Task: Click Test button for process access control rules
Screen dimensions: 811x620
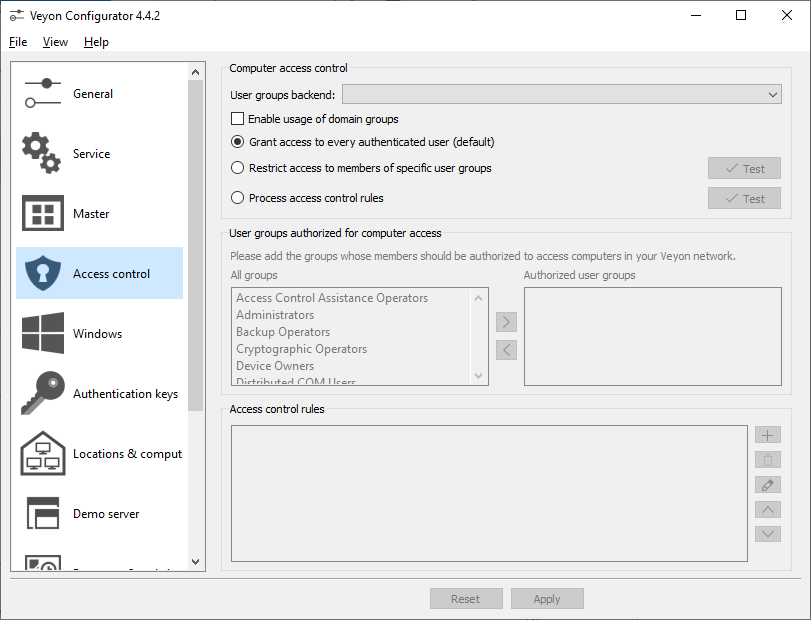Action: click(744, 199)
